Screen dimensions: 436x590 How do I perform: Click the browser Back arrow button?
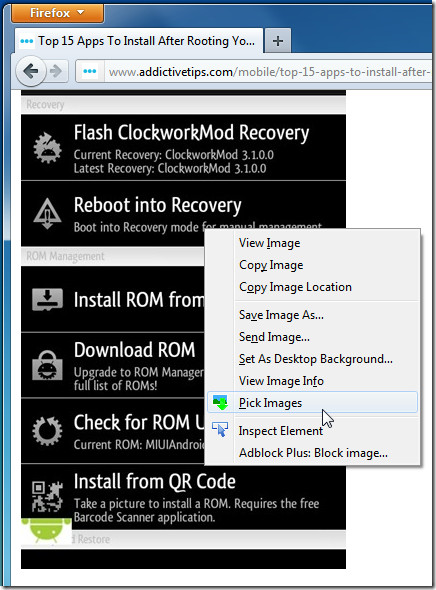(31, 71)
